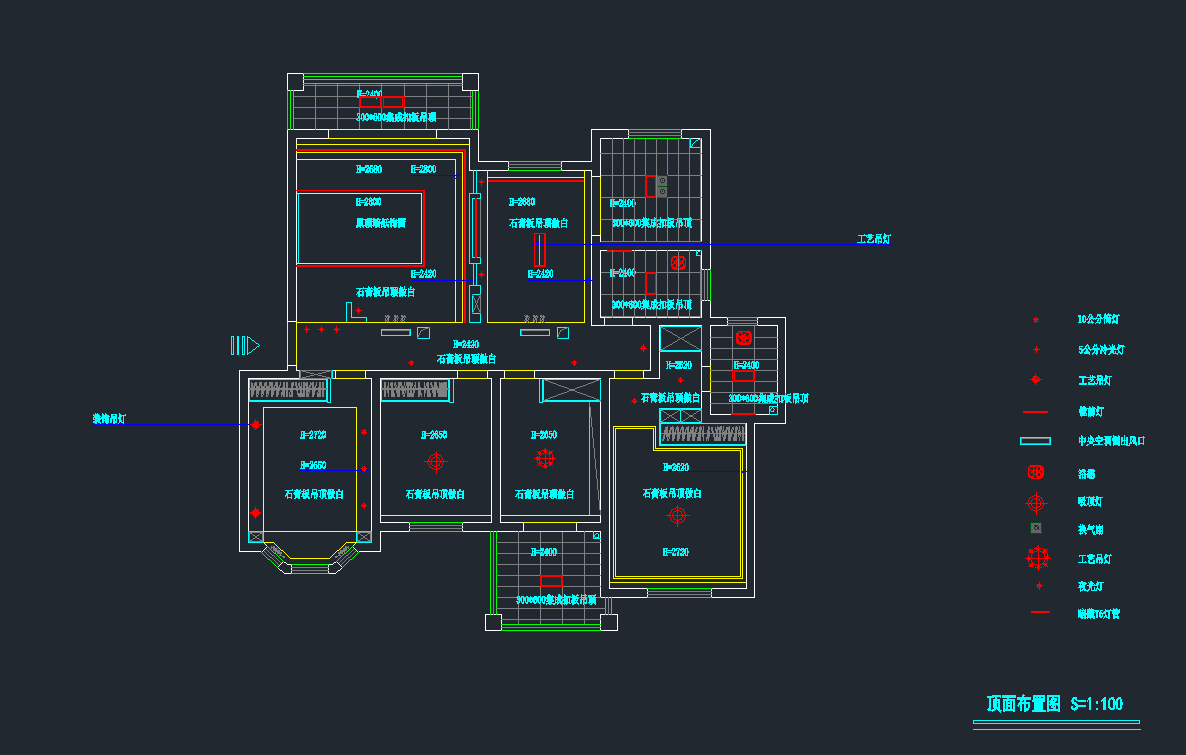Select the entrance arrow marker left of plan
The width and height of the screenshot is (1186, 755).
click(245, 345)
